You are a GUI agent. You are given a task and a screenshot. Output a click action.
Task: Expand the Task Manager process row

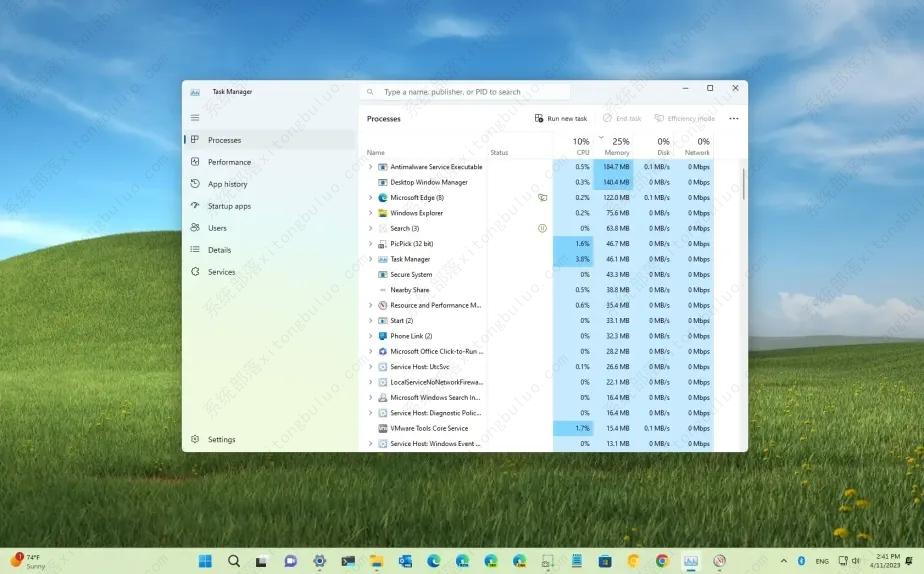coord(371,259)
